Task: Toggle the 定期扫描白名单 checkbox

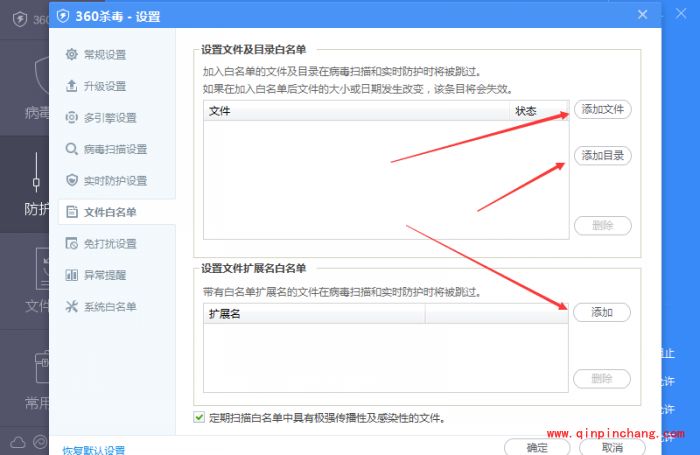Action: (x=199, y=417)
